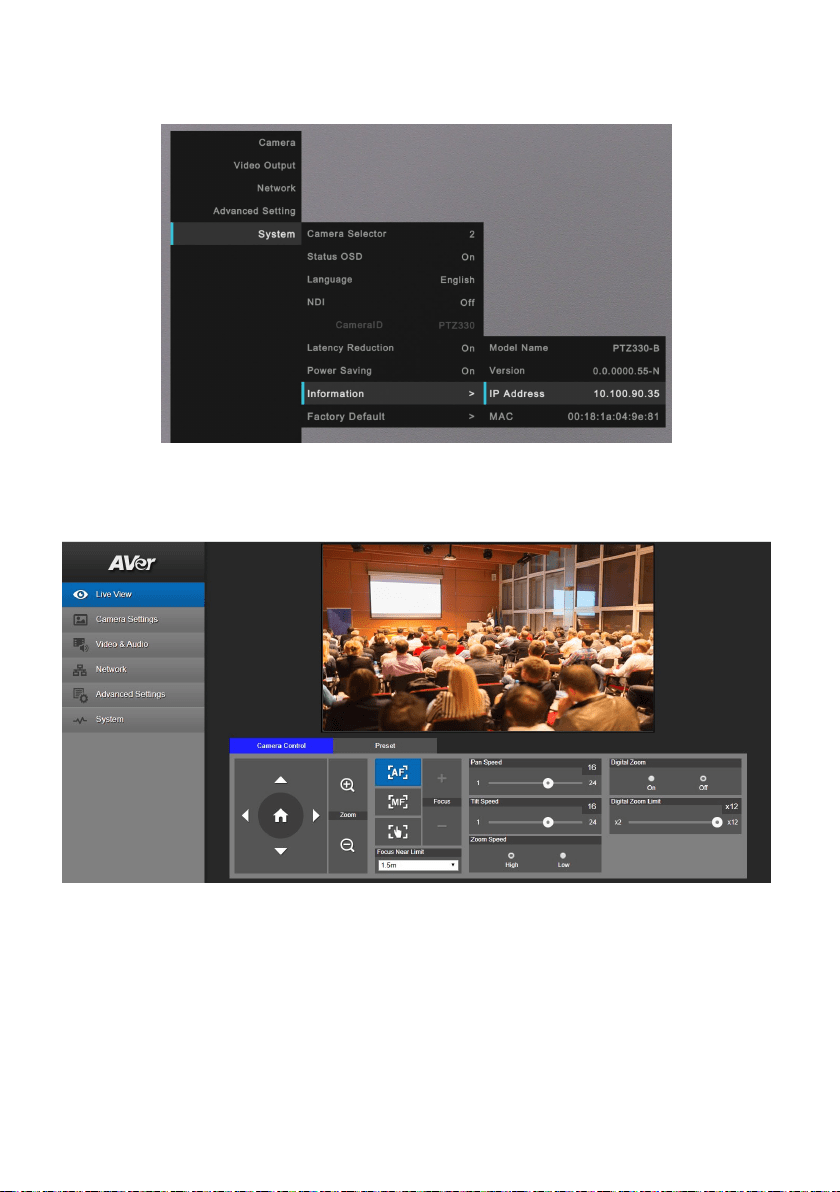
Task: Pan the camera with the left arrow
Action: pos(245,815)
